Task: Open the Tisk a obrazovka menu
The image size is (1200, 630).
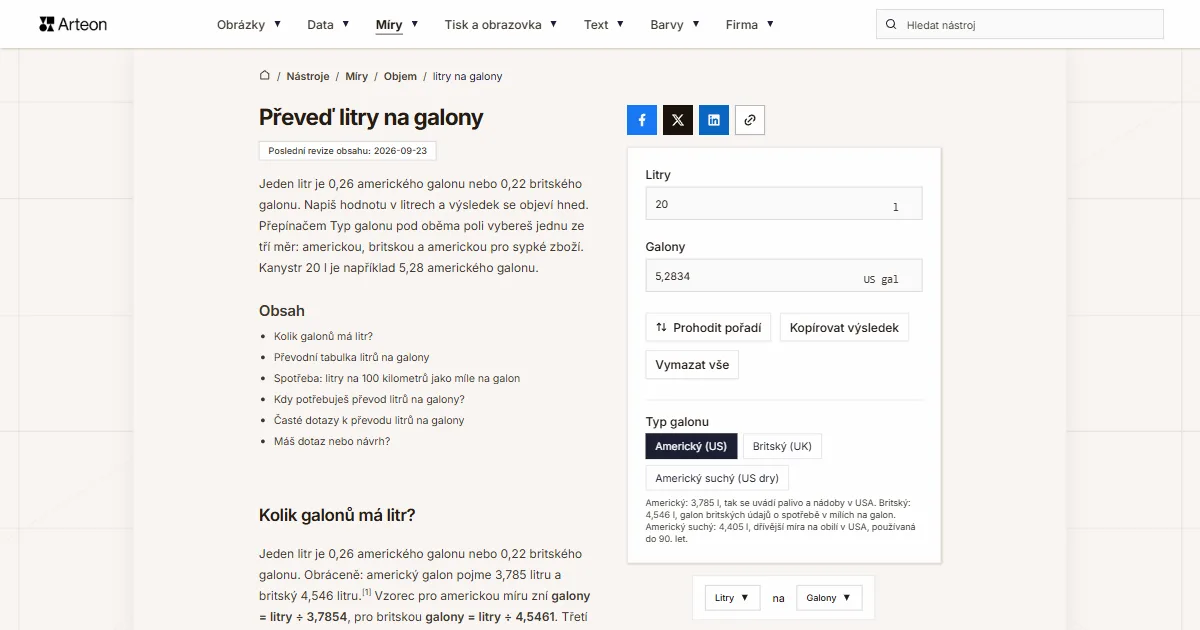Action: click(501, 25)
